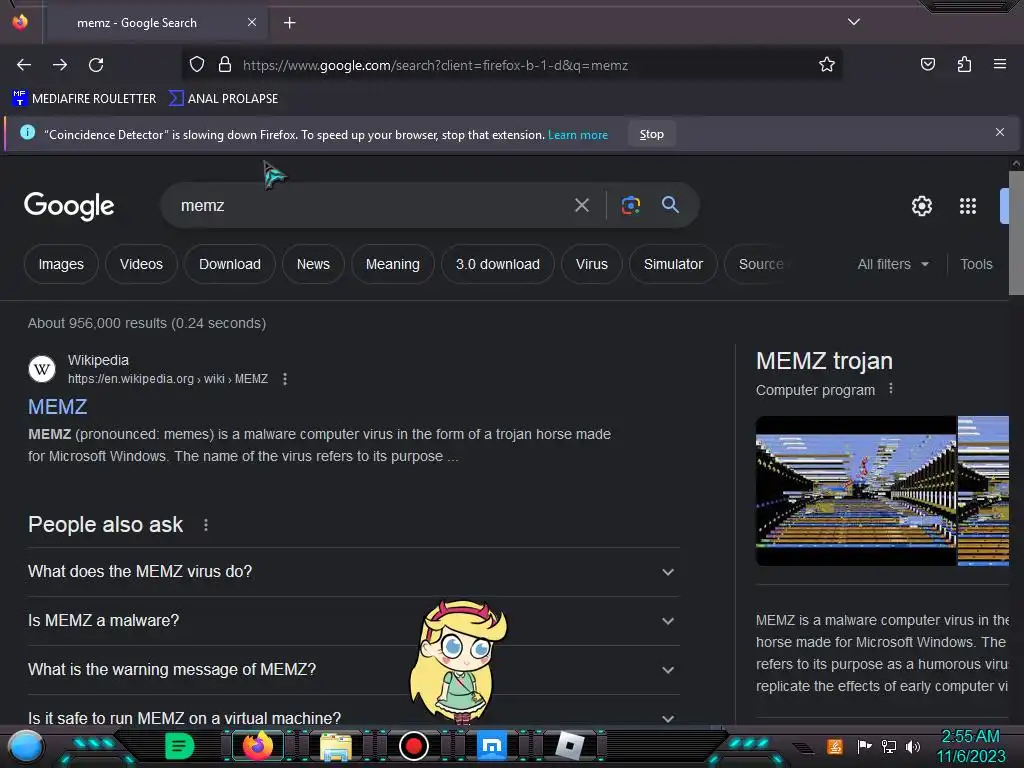Bookmark this page with the star

827,64
